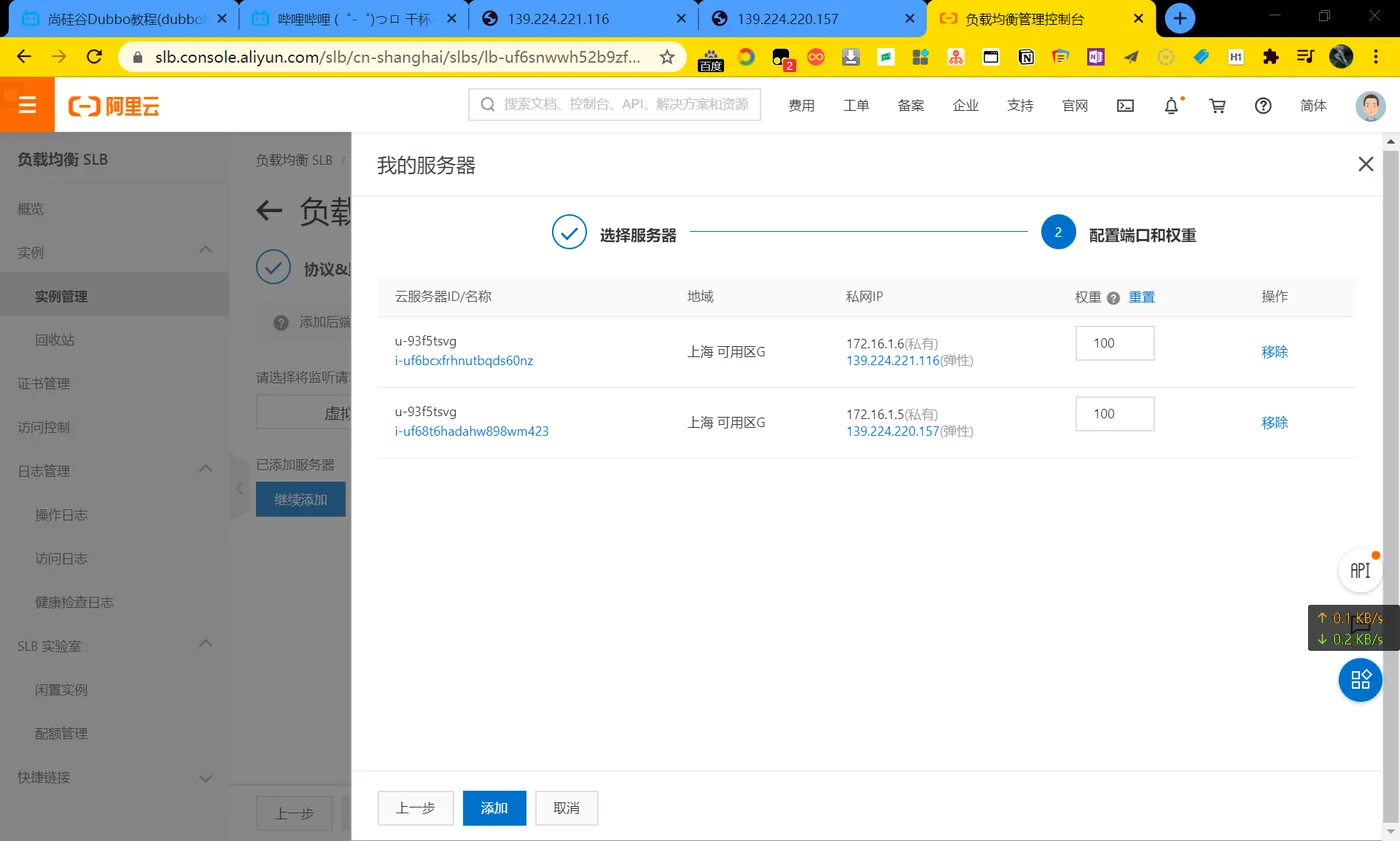Open instance link i-uf6bcxfrhnutbqds60nz
1400x841 pixels.
464,361
